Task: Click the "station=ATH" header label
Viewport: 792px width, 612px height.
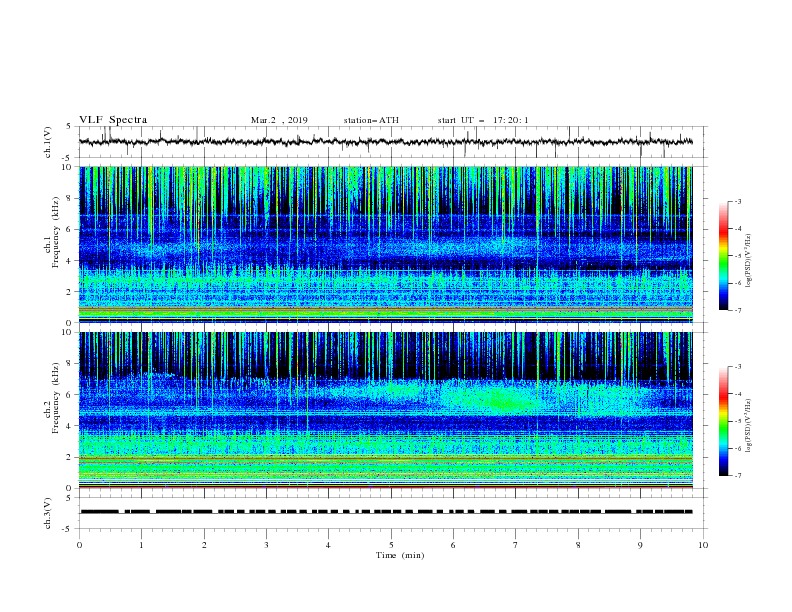Action: (x=371, y=120)
